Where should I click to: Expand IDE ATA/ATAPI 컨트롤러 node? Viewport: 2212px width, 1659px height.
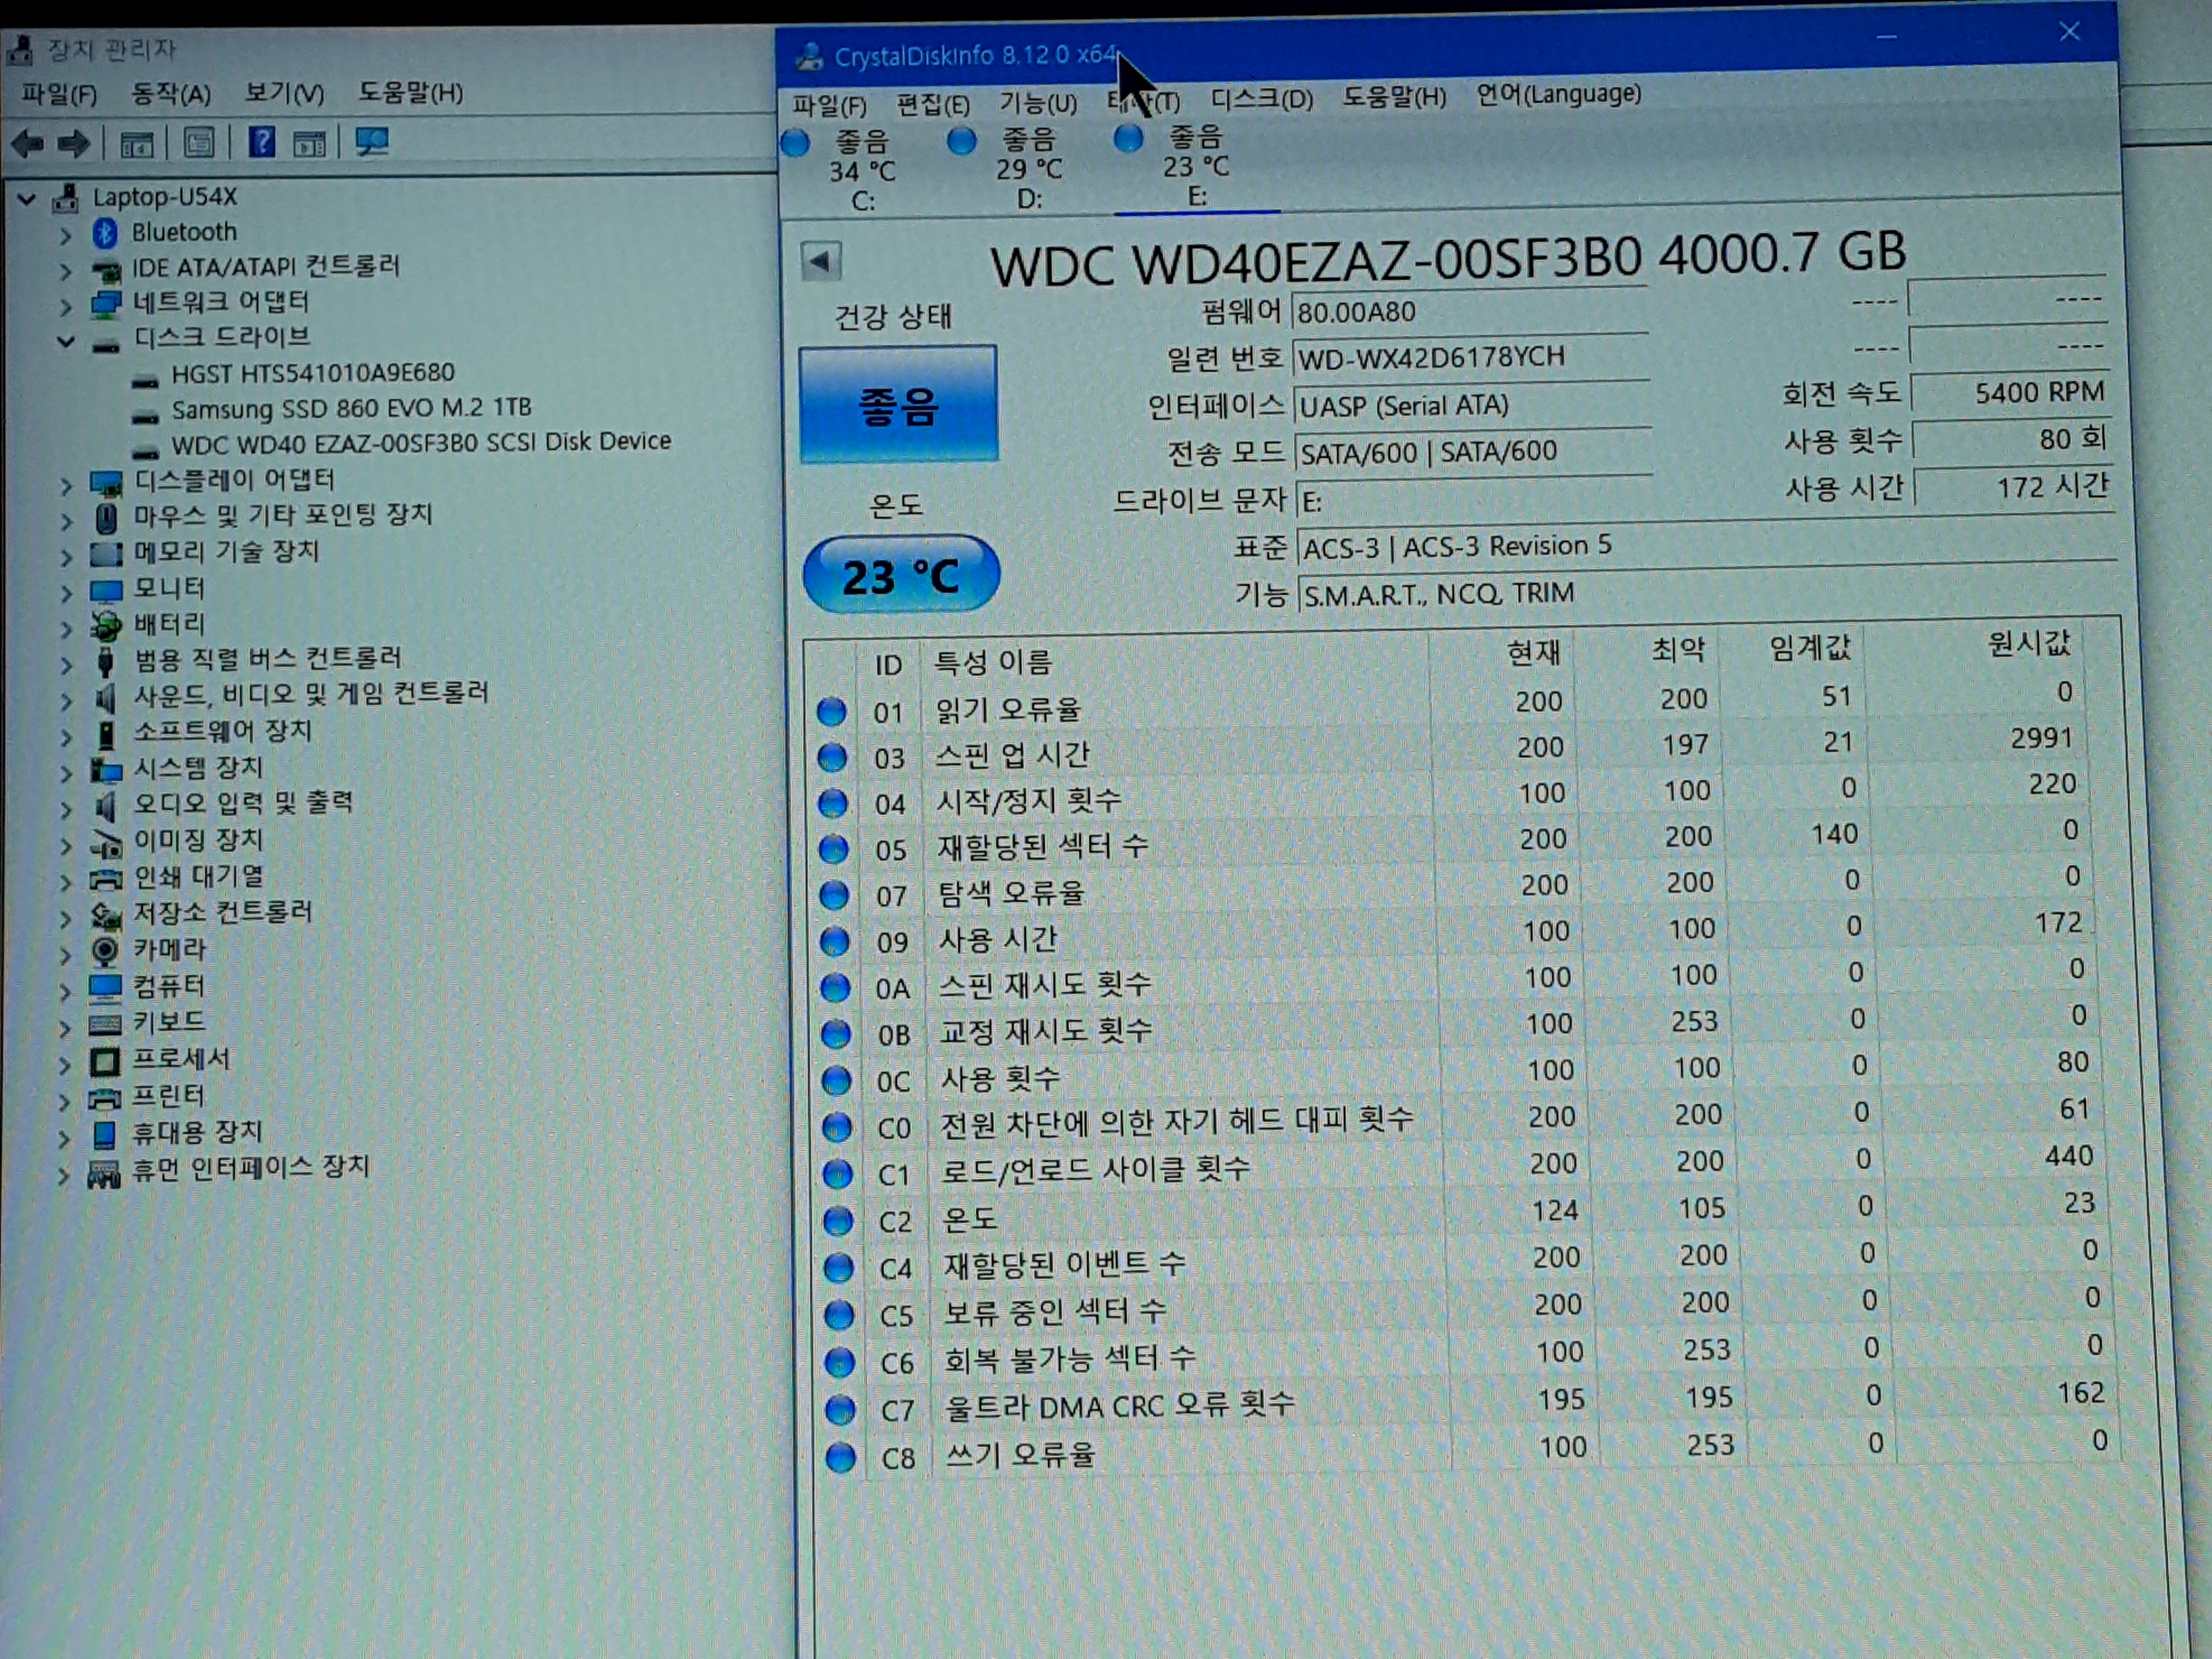(x=65, y=271)
